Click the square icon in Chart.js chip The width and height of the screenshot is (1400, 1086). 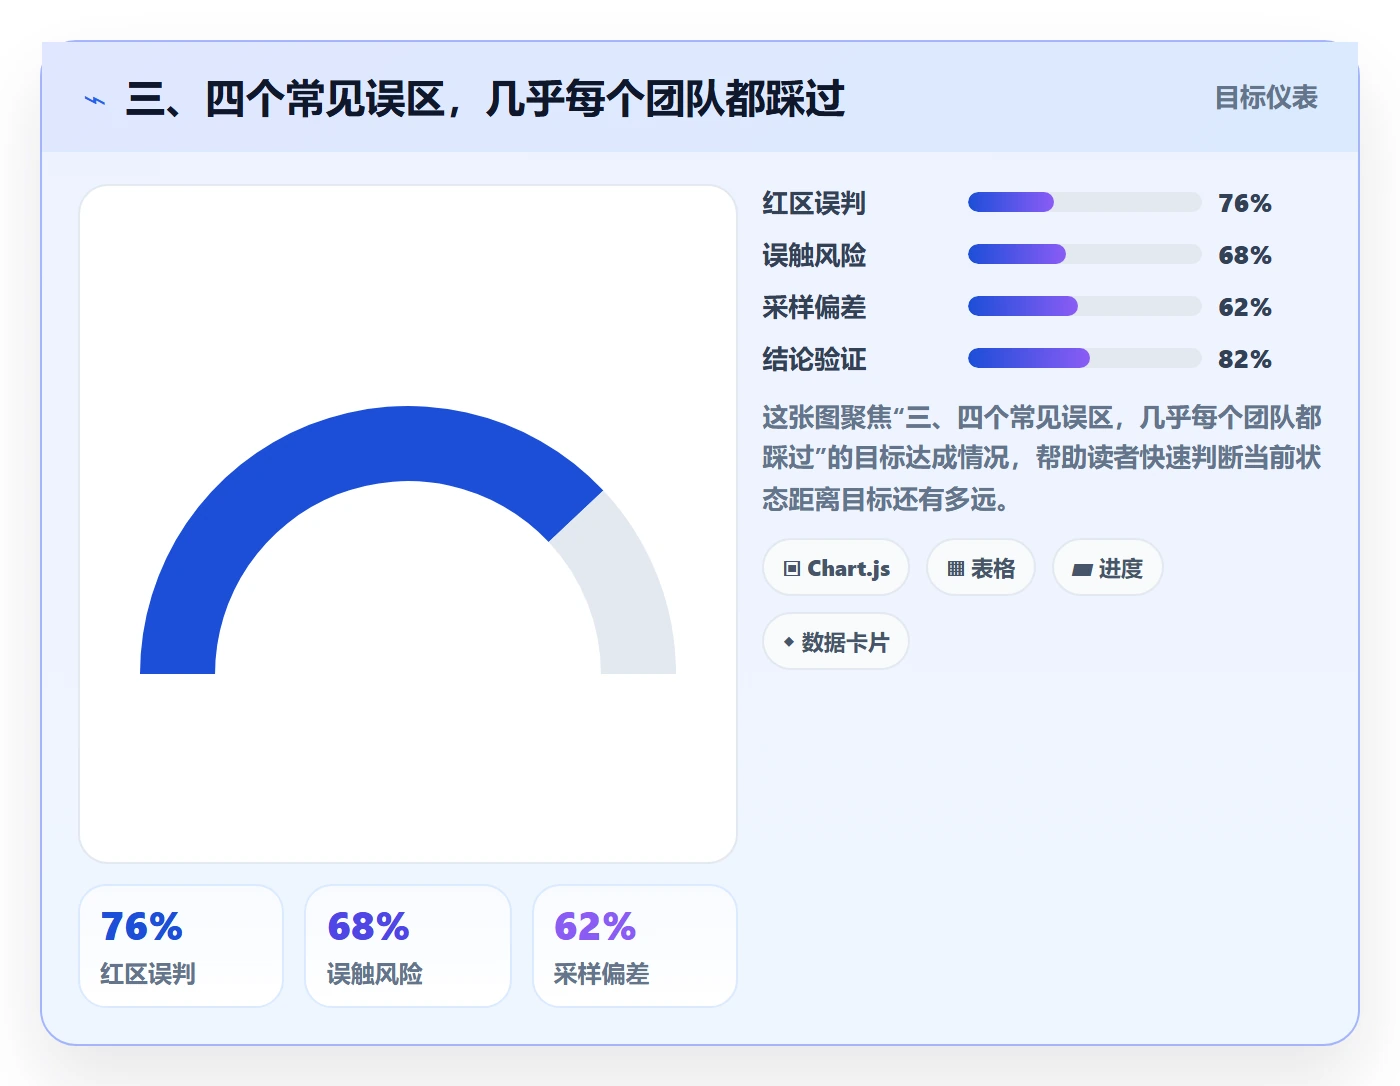pyautogui.click(x=792, y=569)
